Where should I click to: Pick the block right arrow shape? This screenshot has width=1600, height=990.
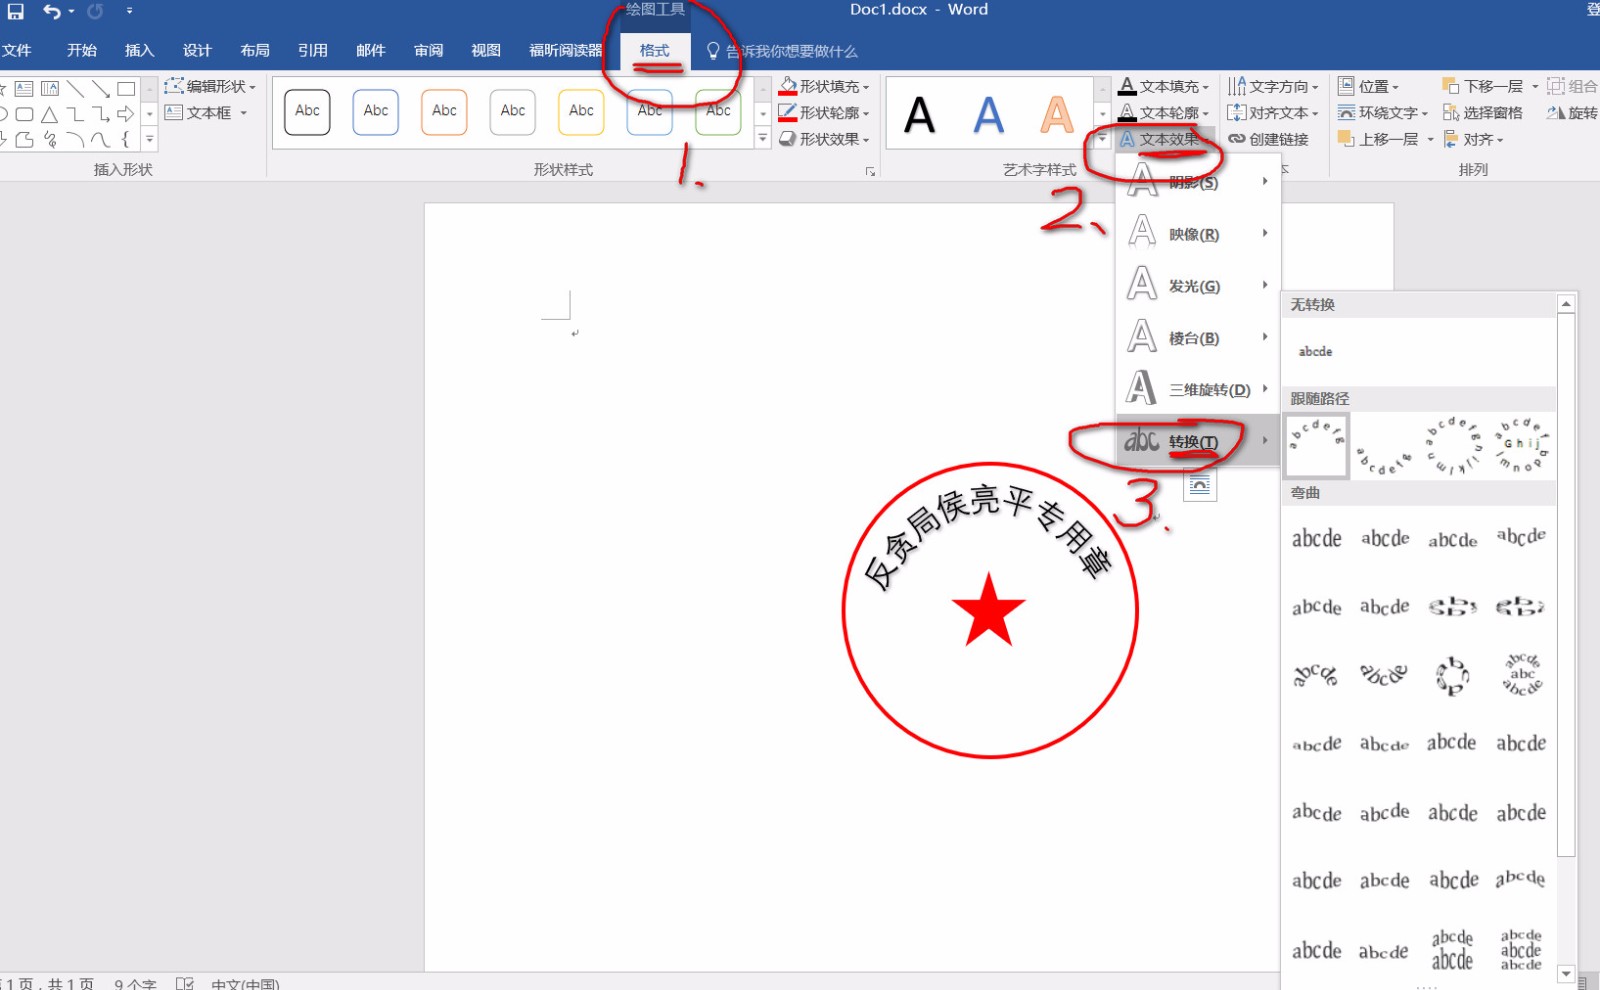tap(126, 114)
